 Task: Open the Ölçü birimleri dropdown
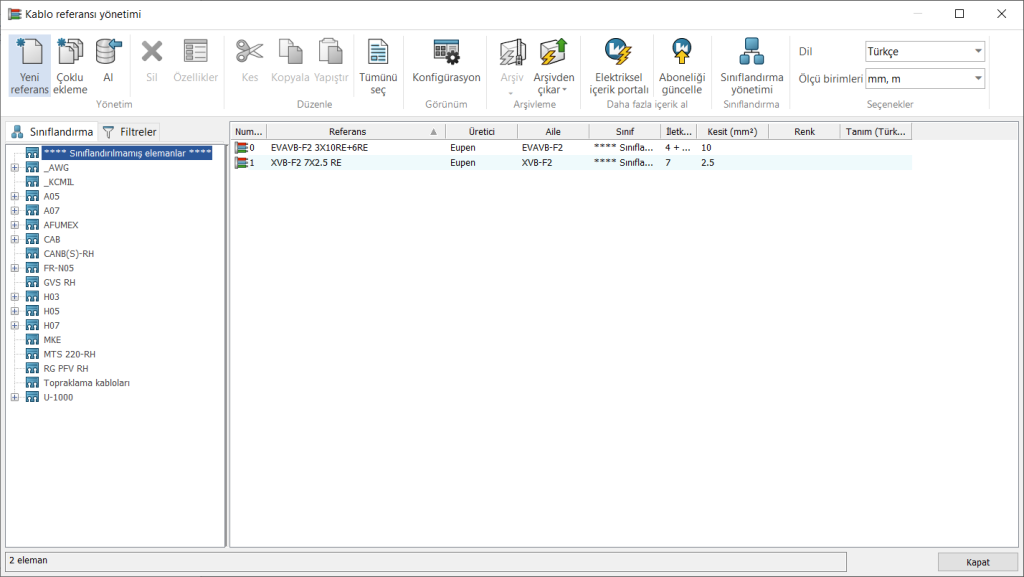click(924, 79)
